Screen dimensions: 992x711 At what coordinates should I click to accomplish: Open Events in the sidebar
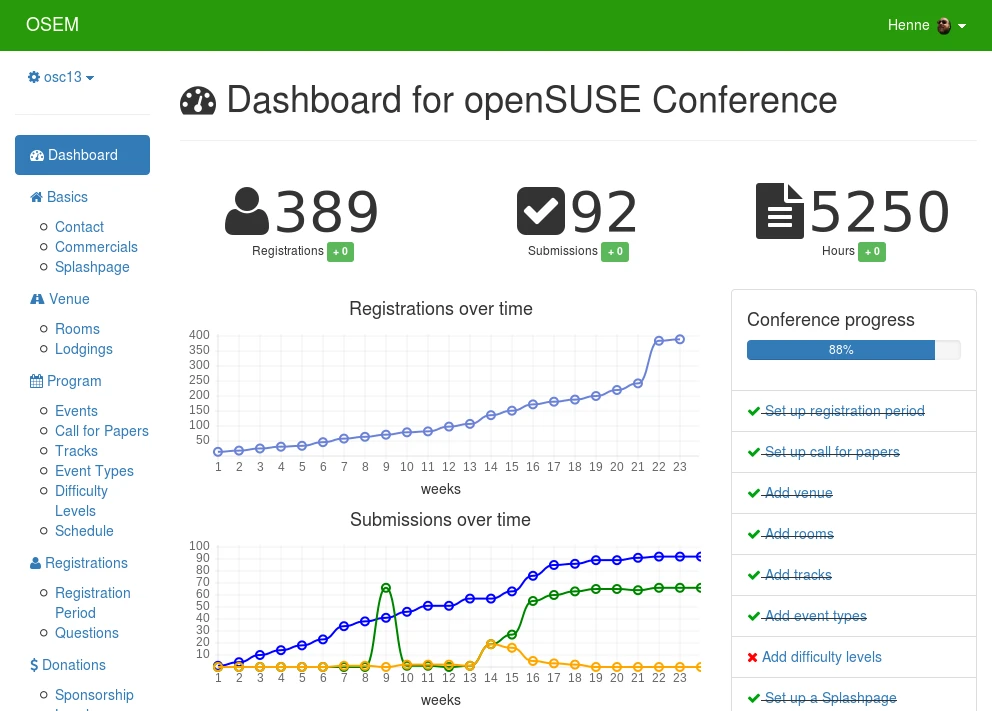pos(77,411)
